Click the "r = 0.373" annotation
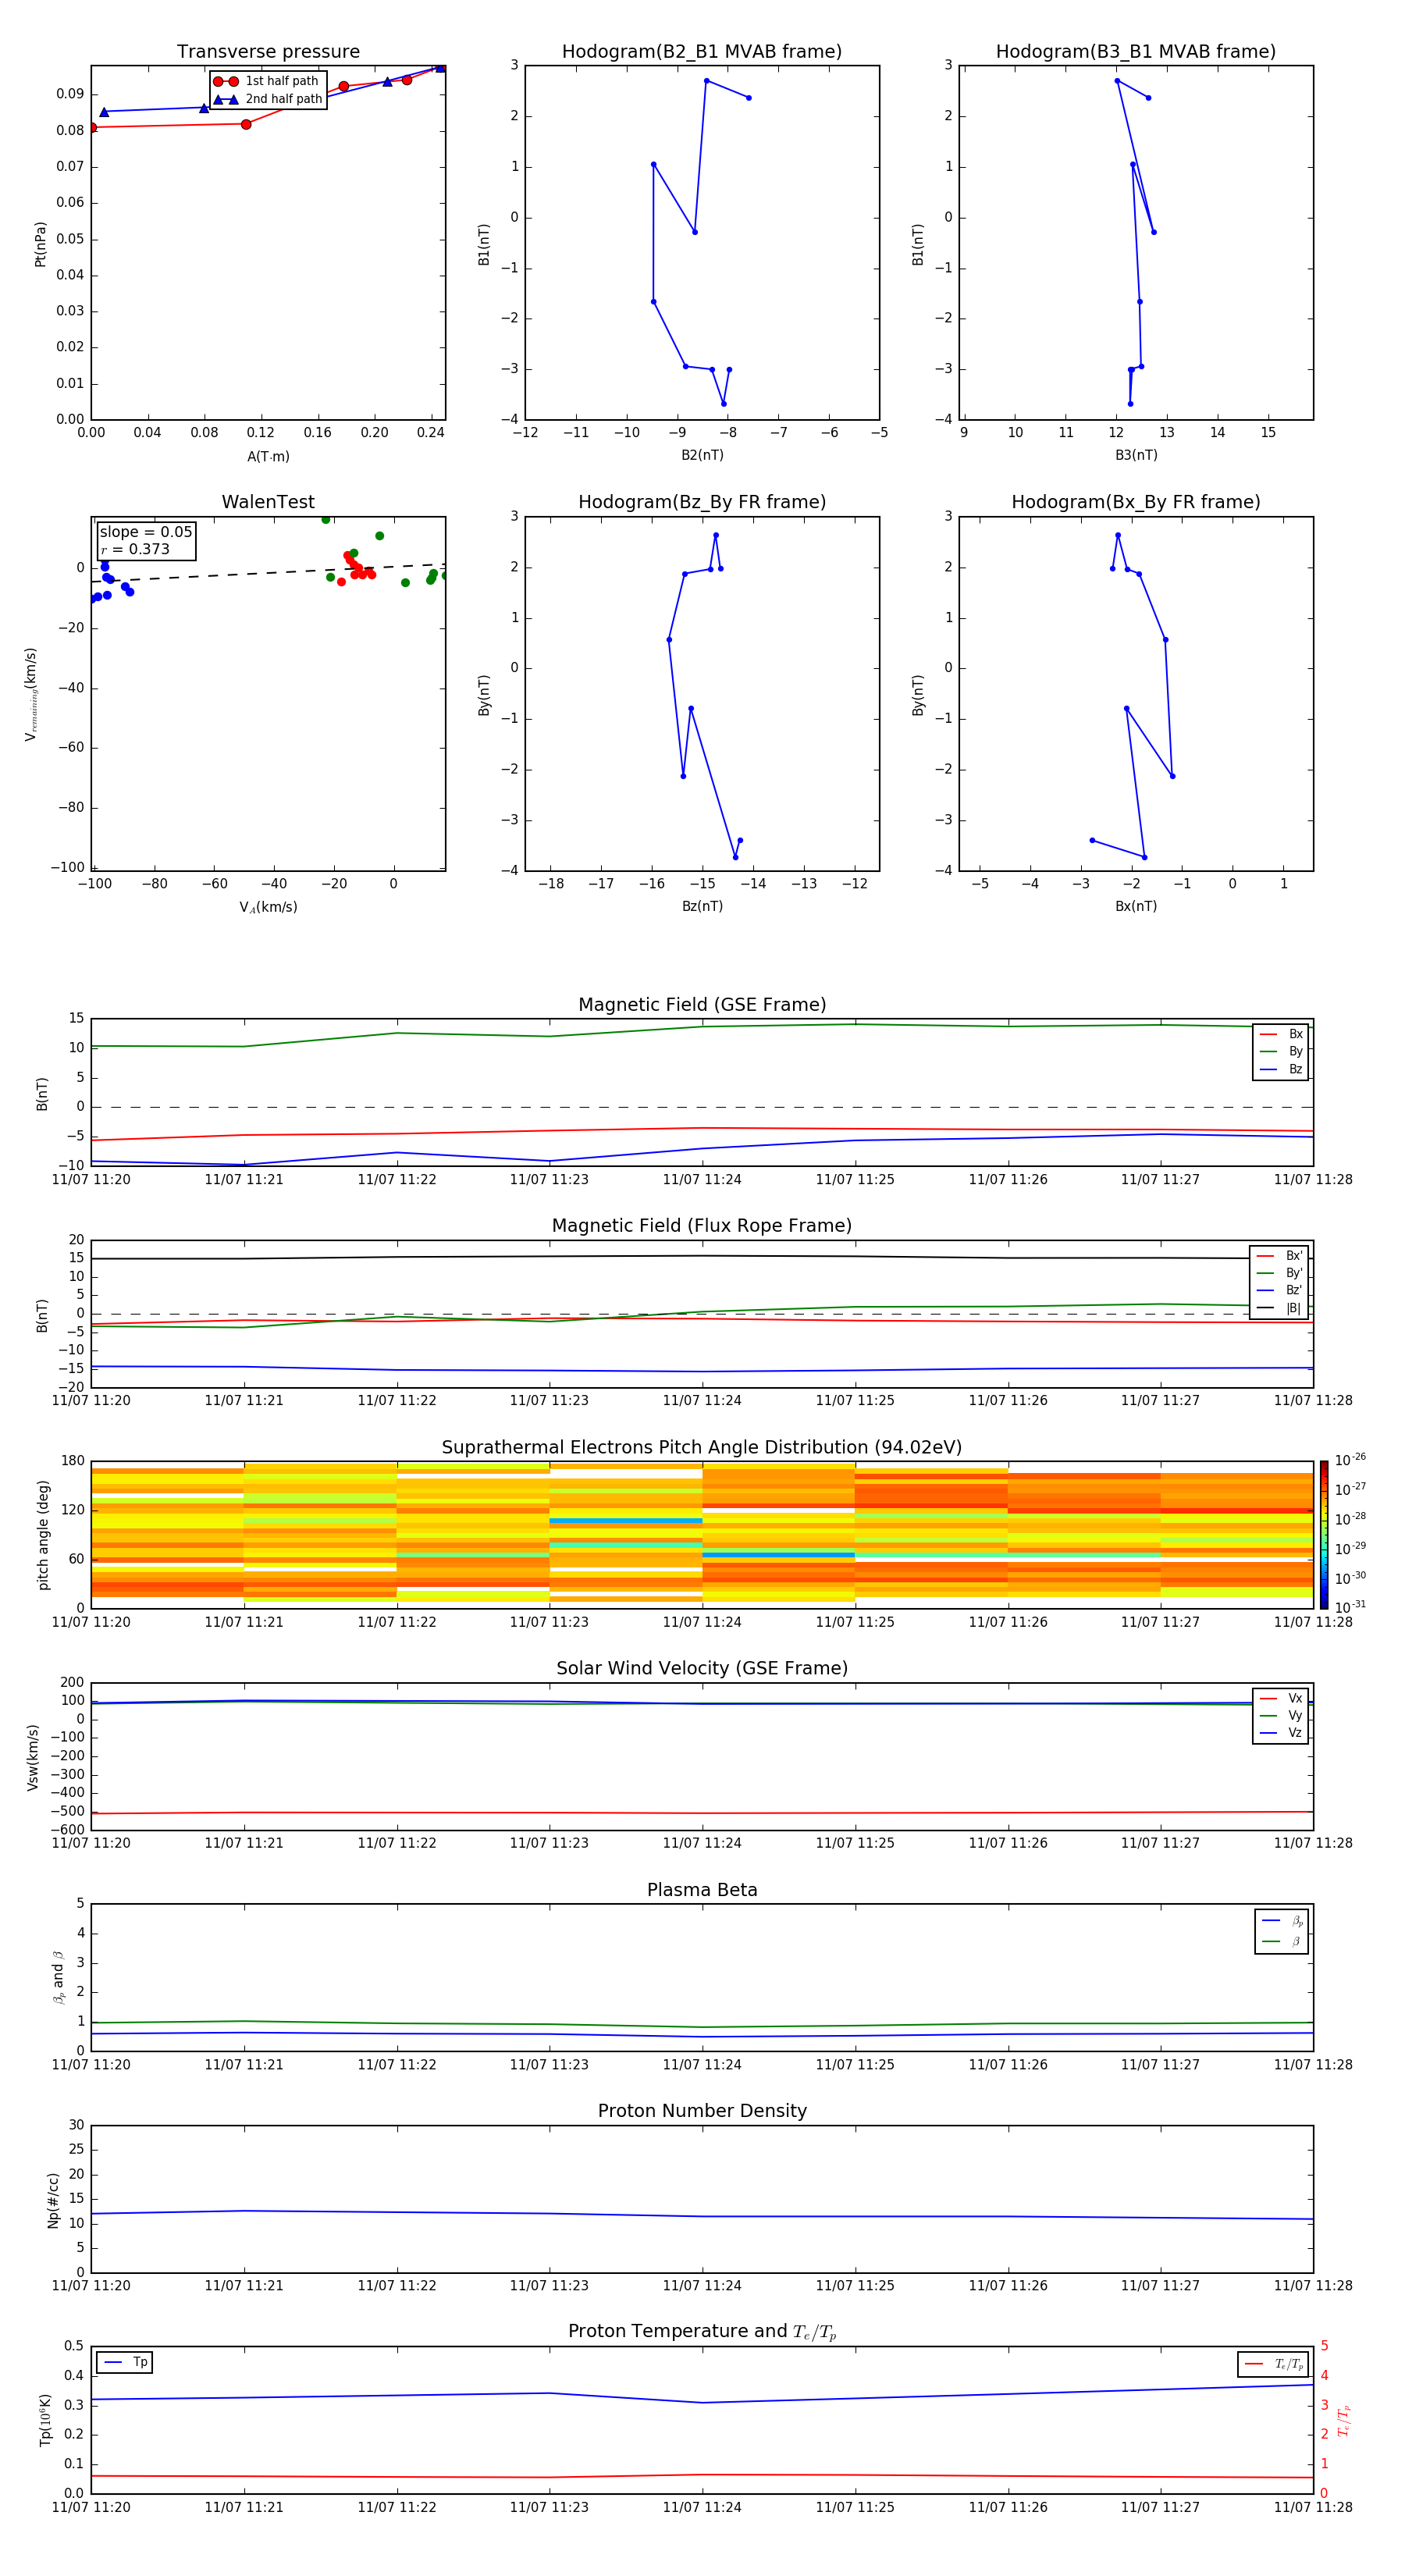Viewport: 1405px width, 2576px height. (x=135, y=549)
